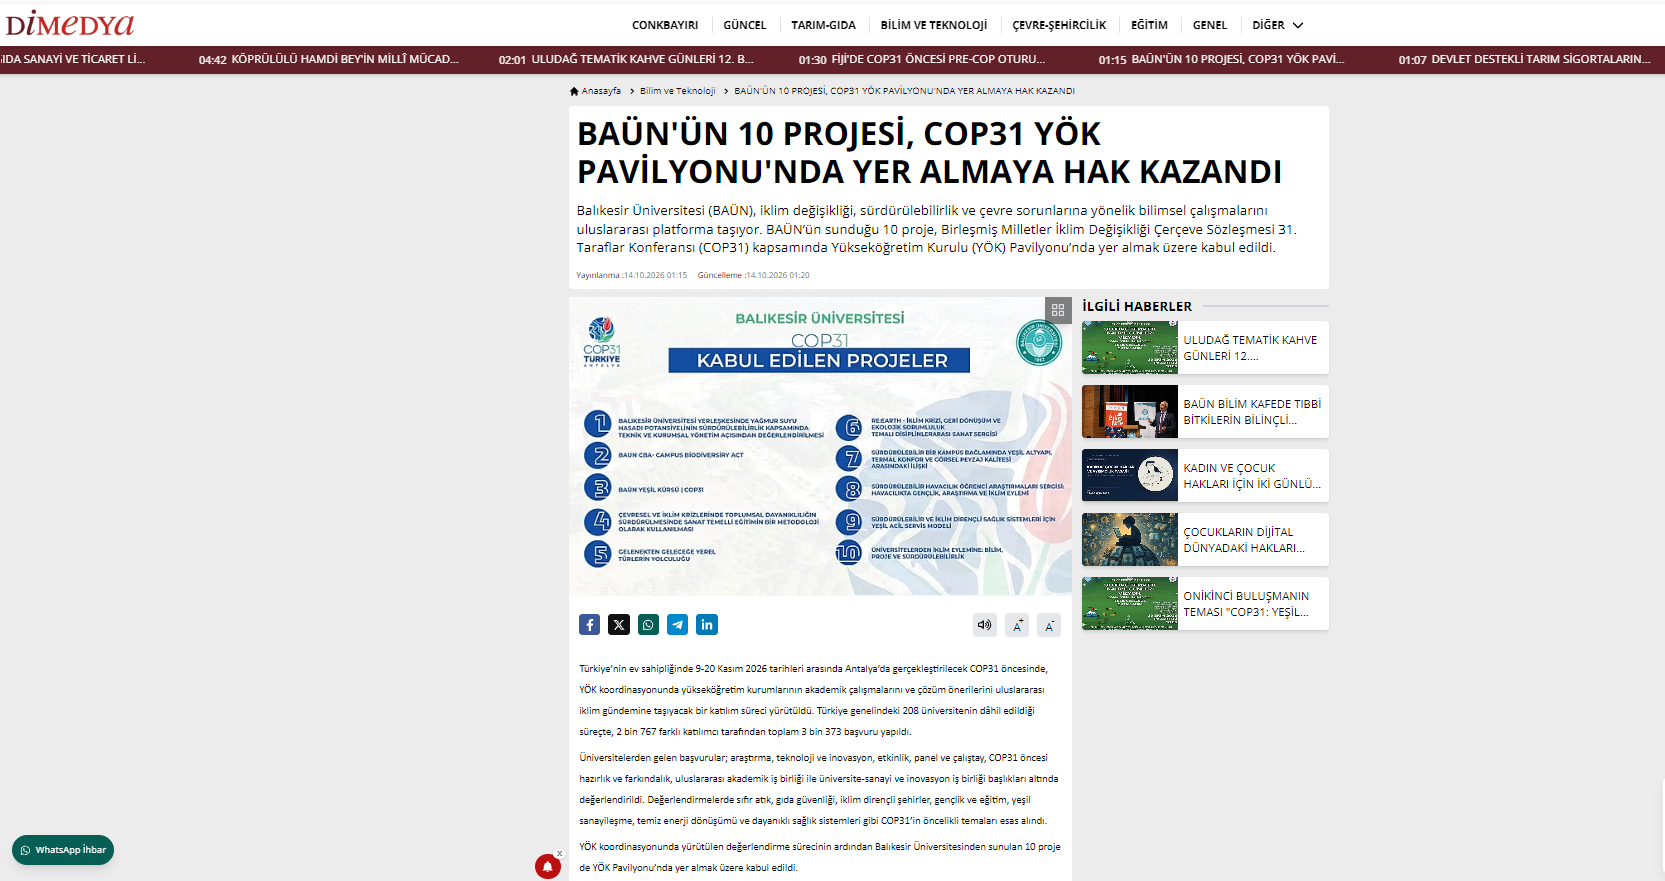Screen dimensions: 1665x881
Task: Share the article on X
Action: tap(619, 625)
